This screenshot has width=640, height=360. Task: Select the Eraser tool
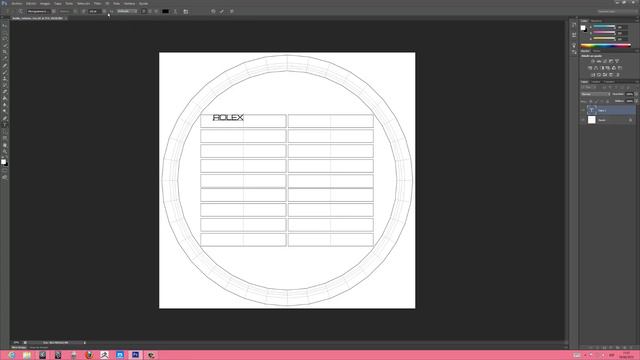(x=5, y=91)
